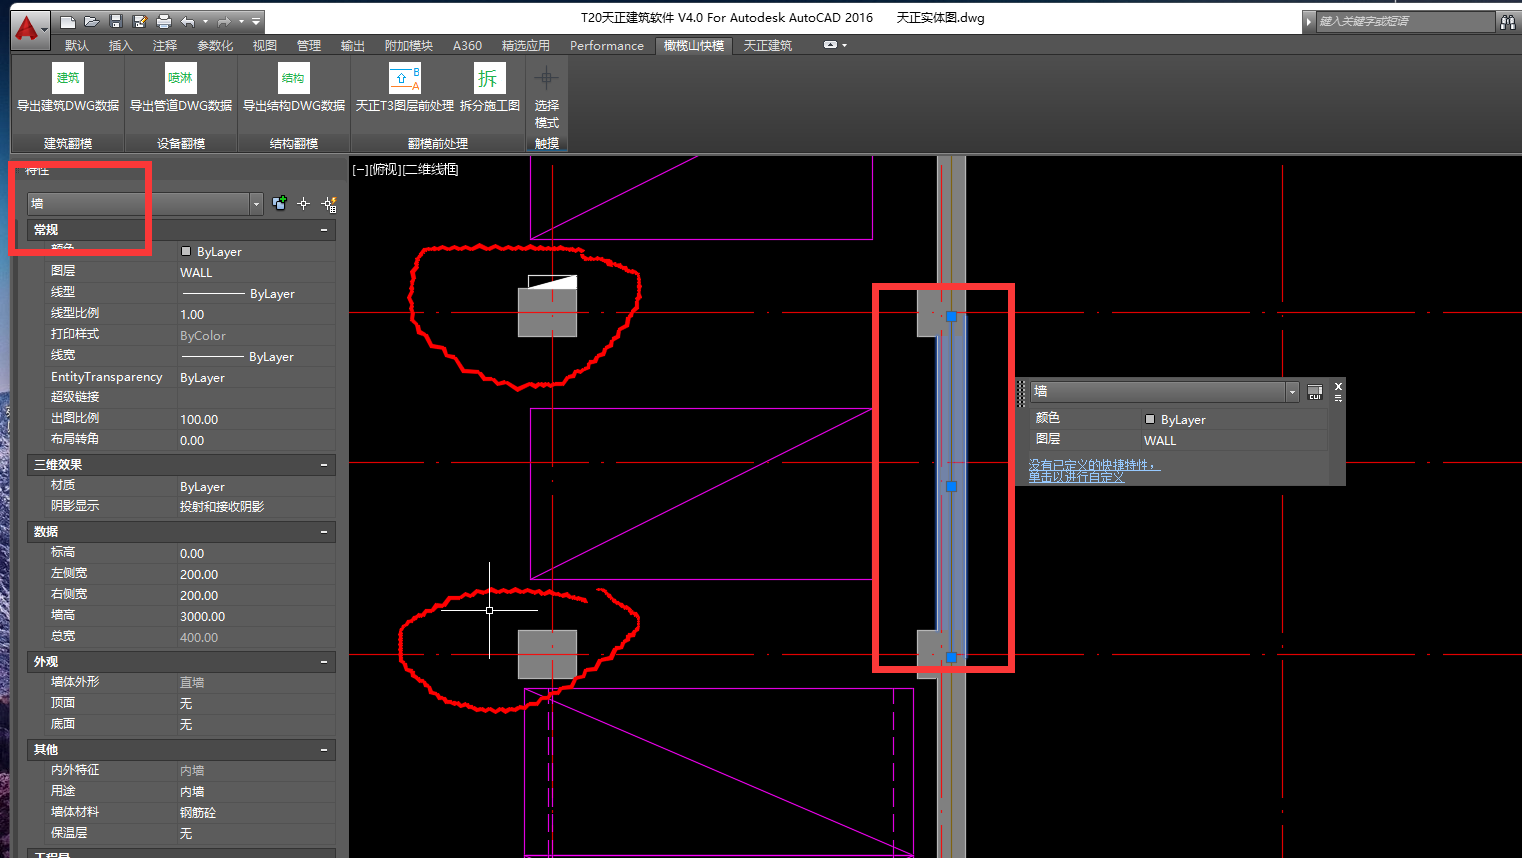Click 导出管道DWG数据 sprinkler icon
This screenshot has width=1522, height=858.
coord(181,78)
